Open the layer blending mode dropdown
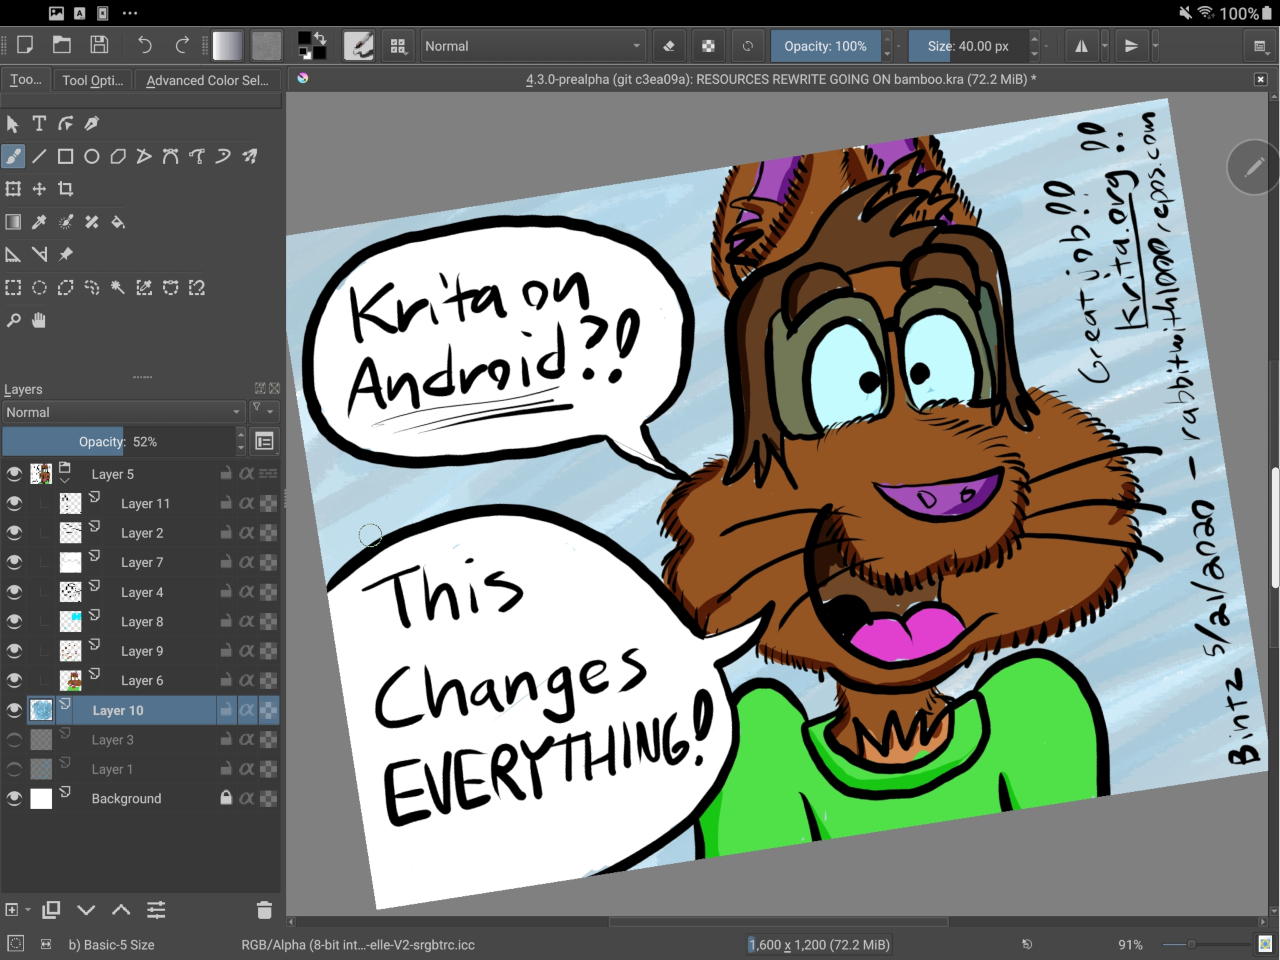This screenshot has height=960, width=1280. point(123,412)
